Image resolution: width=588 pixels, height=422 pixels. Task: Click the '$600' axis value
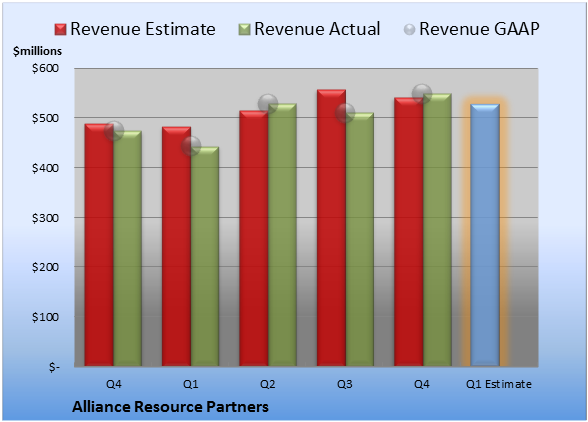click(x=45, y=68)
